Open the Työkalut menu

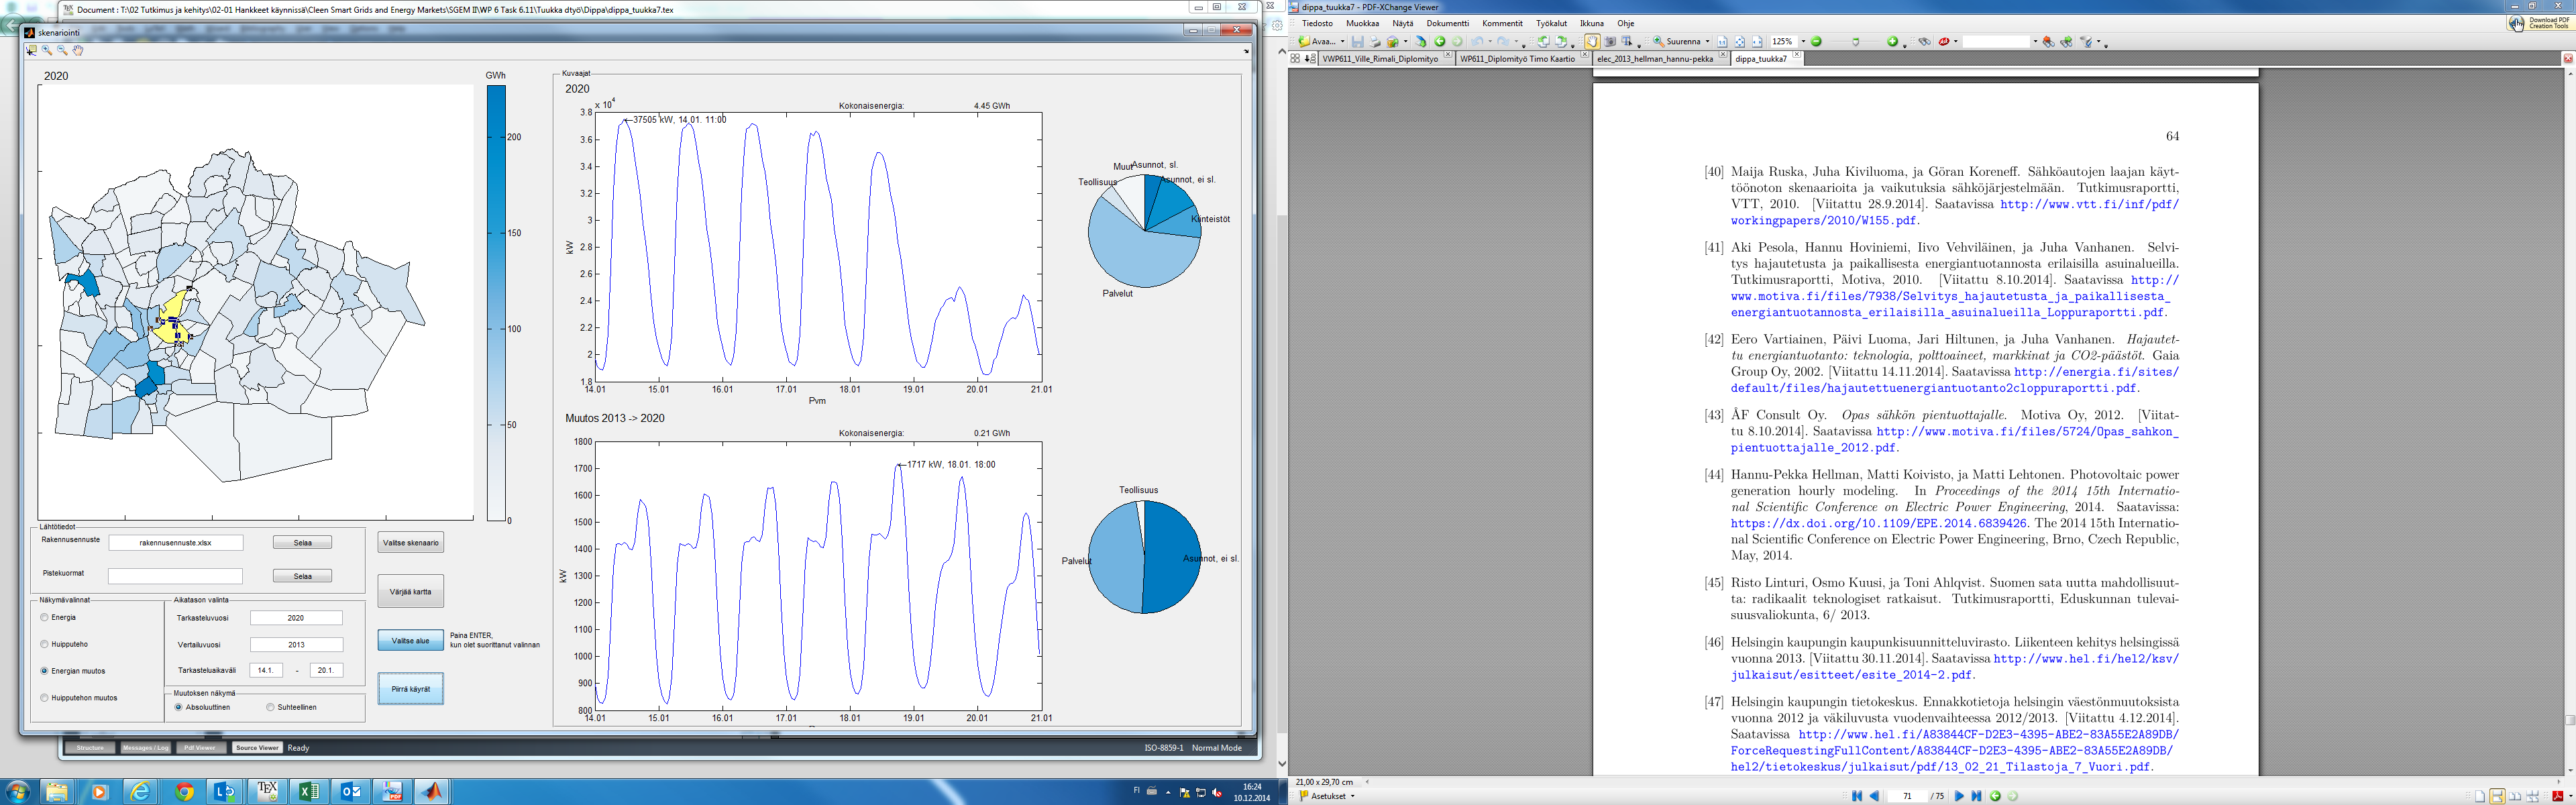click(1551, 23)
